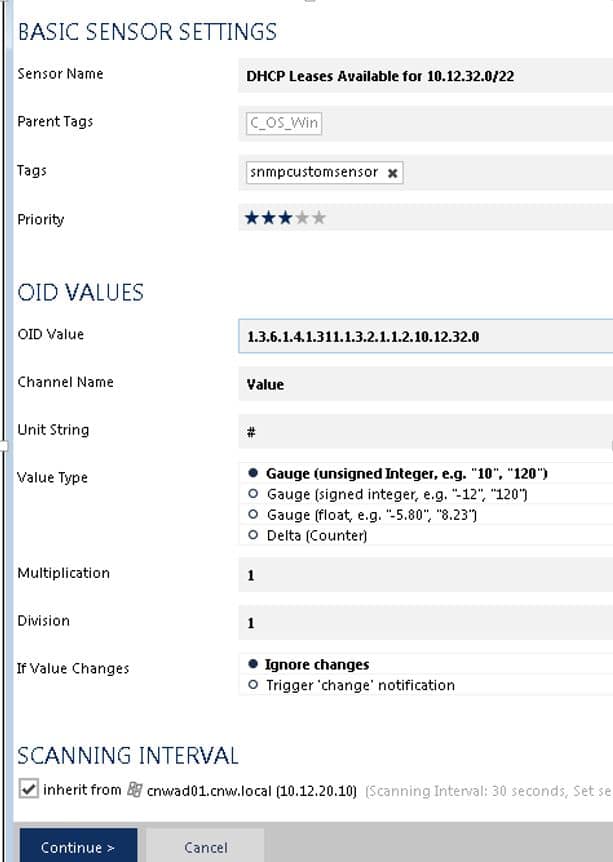This screenshot has width=613, height=862.
Task: Select Trigger 'change' notification option
Action: 253,685
